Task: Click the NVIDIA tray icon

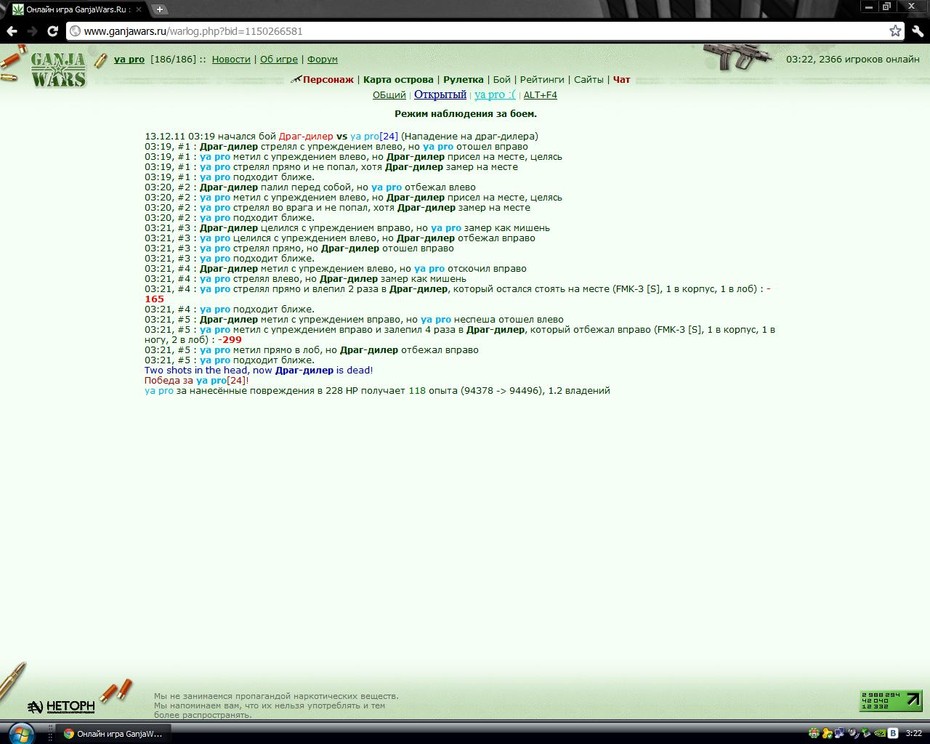Action: (x=880, y=734)
